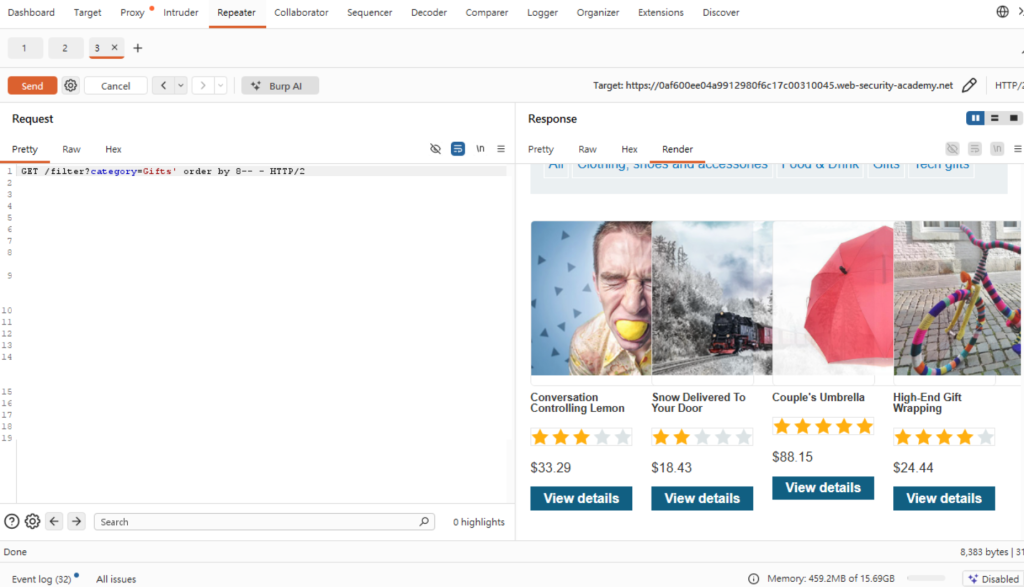Close Repeater tab 3
The image size is (1024, 587).
pyautogui.click(x=114, y=47)
